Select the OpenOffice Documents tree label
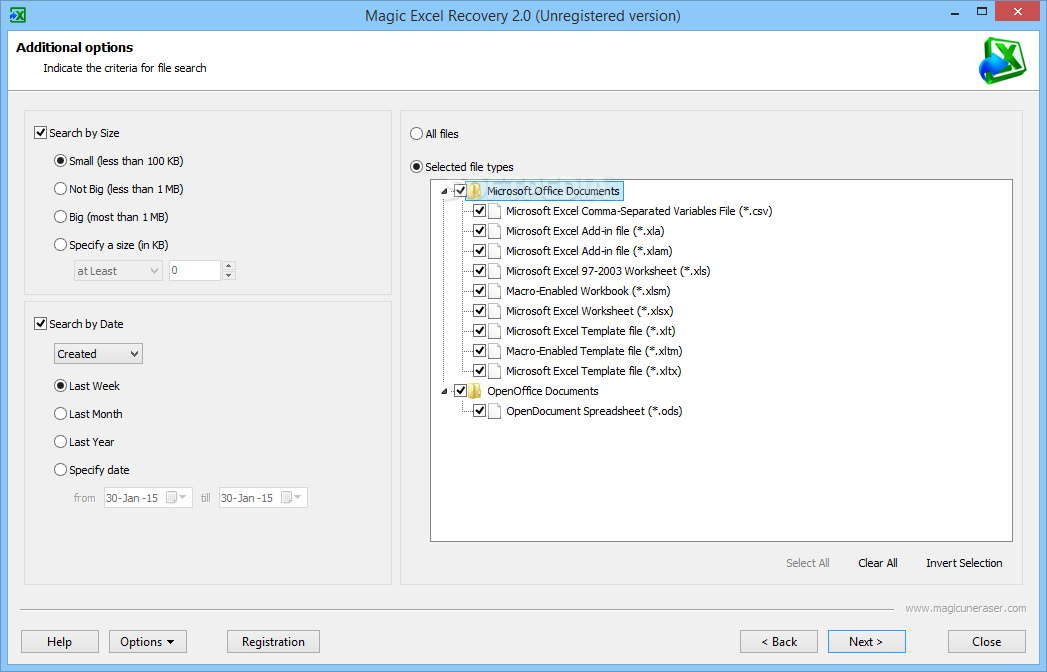The image size is (1047, 672). pyautogui.click(x=542, y=391)
